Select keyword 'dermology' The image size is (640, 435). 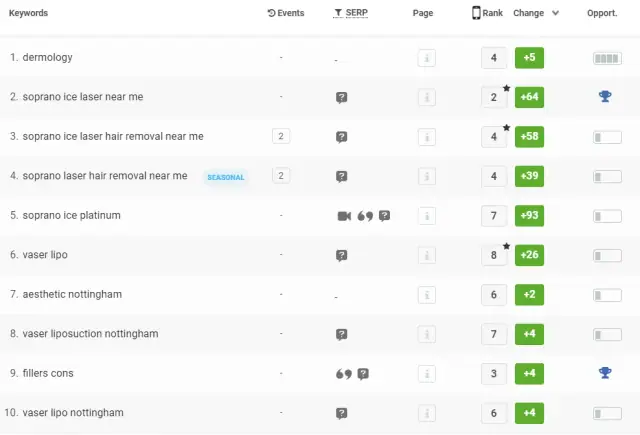click(x=47, y=58)
